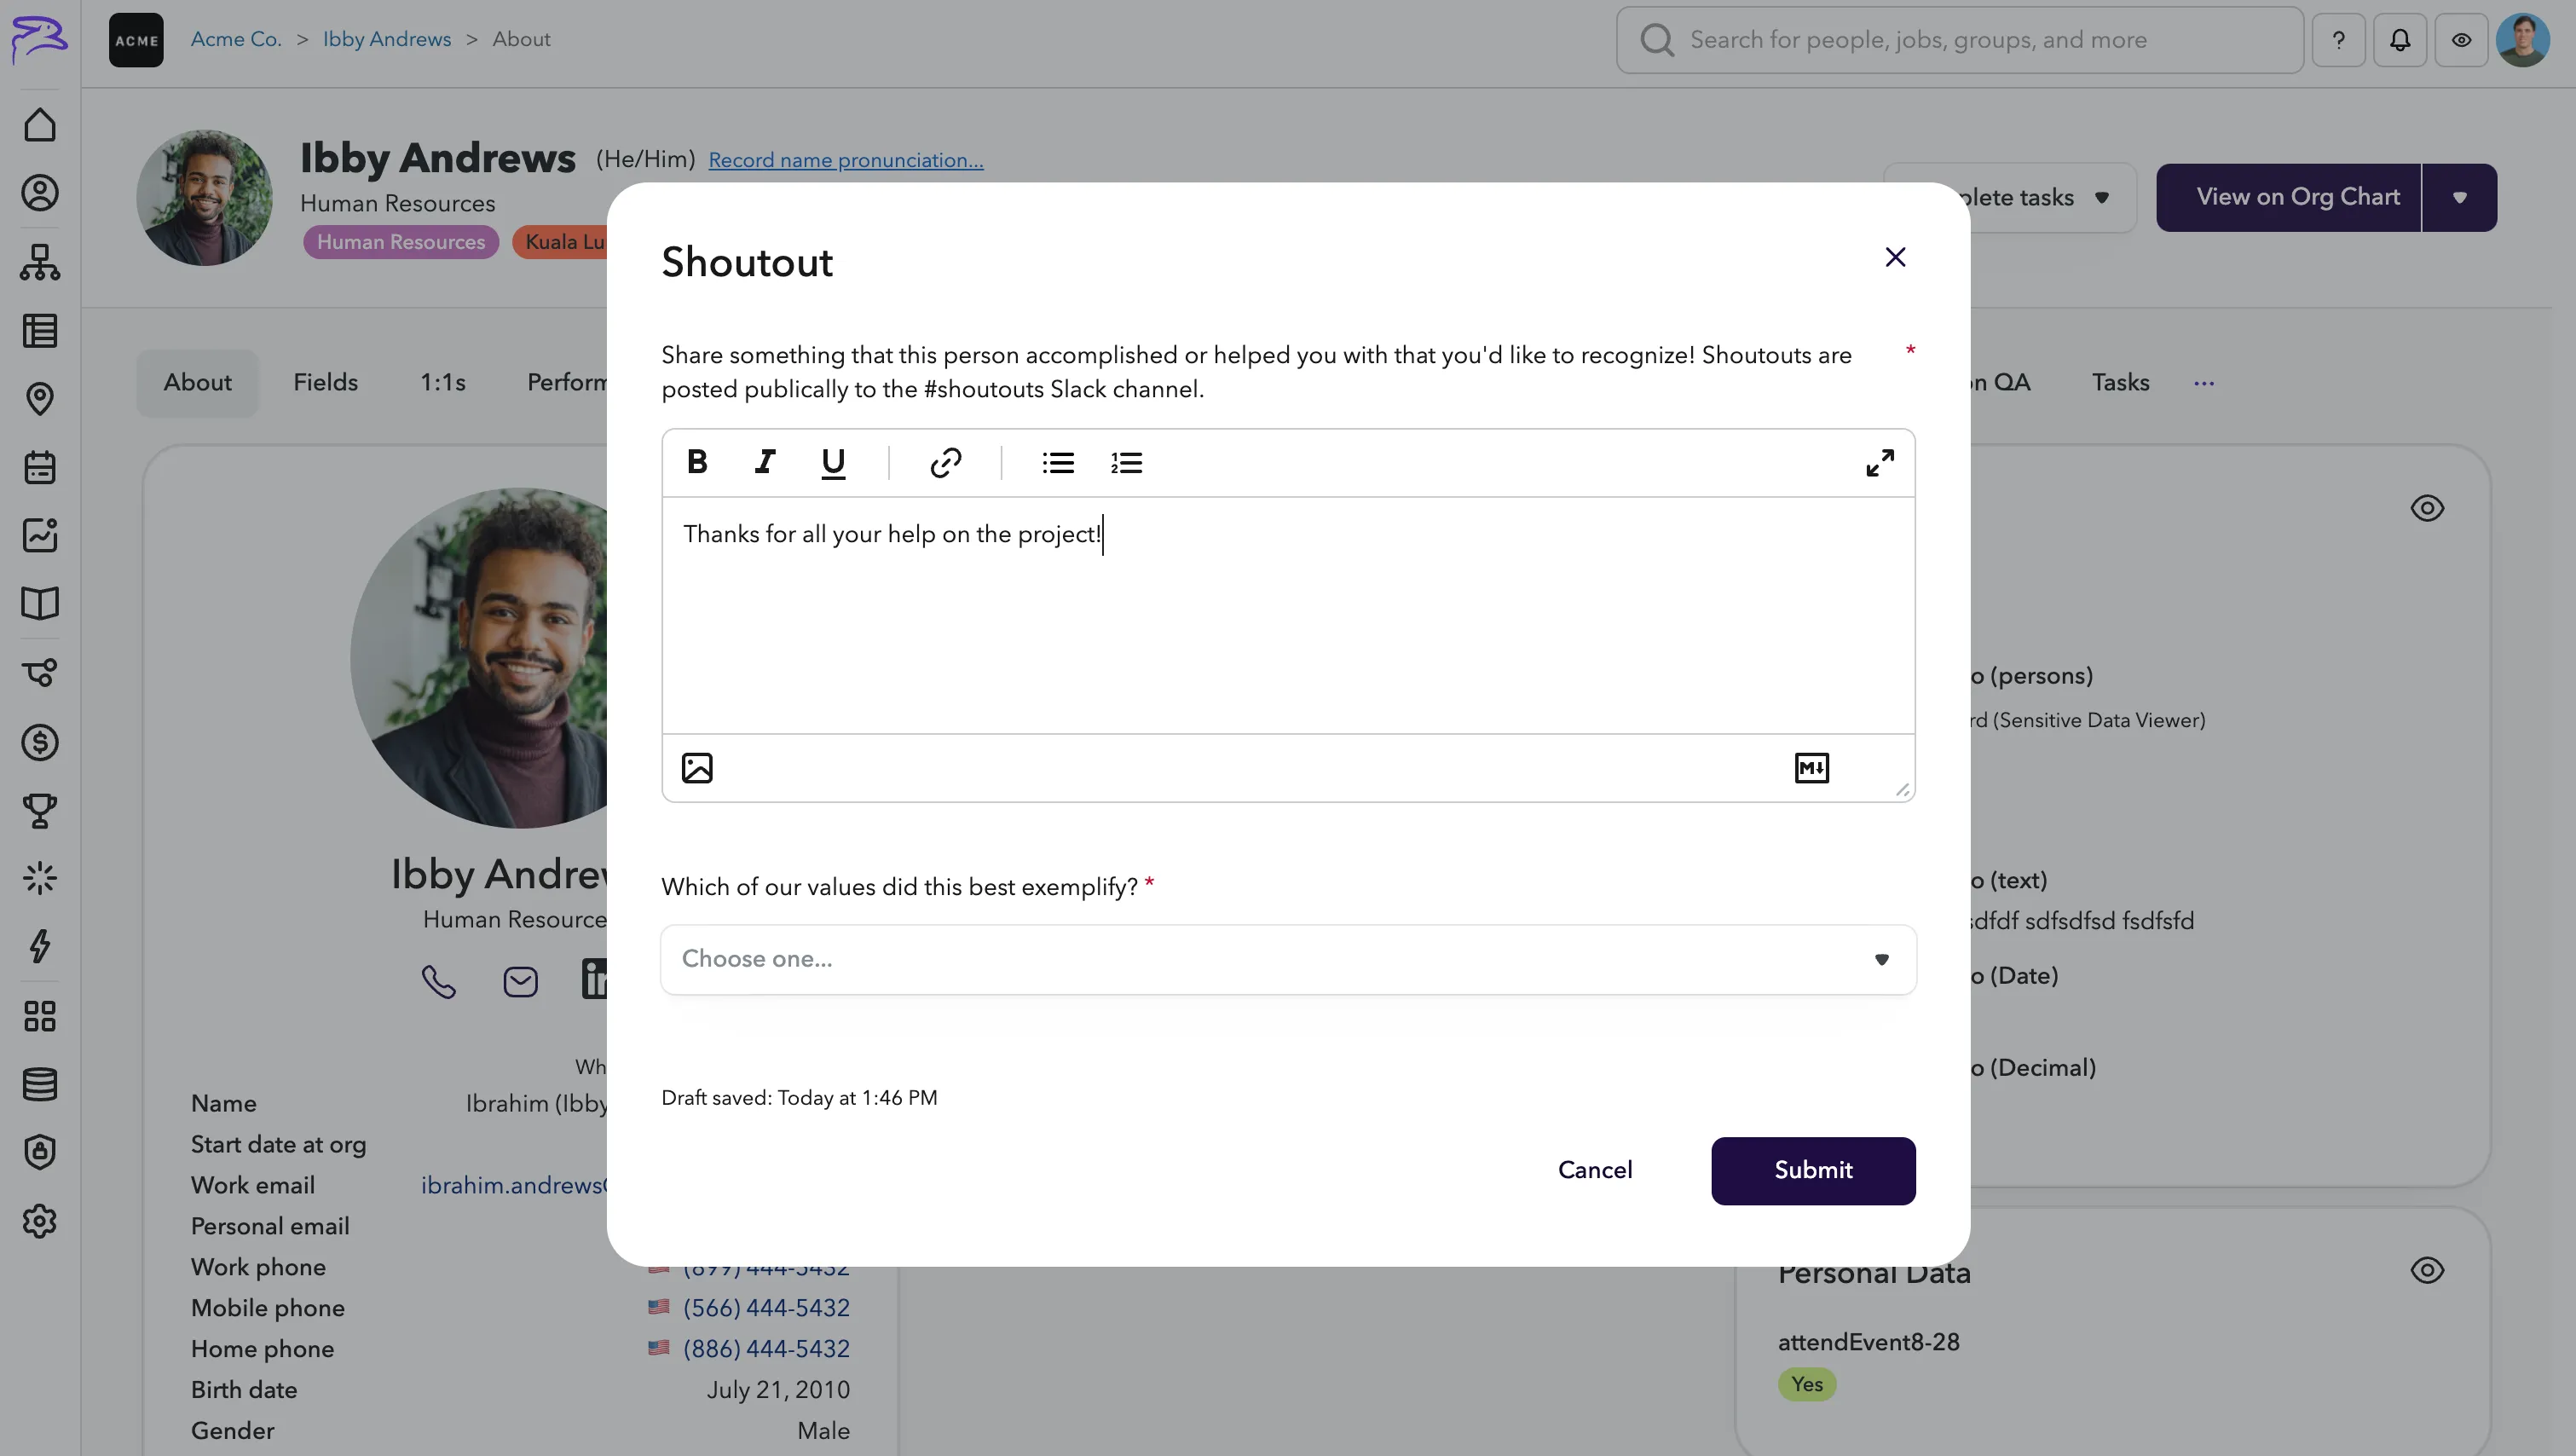This screenshot has width=2576, height=1456.
Task: Go to Ibby Andrews breadcrumb
Action: pos(387,39)
